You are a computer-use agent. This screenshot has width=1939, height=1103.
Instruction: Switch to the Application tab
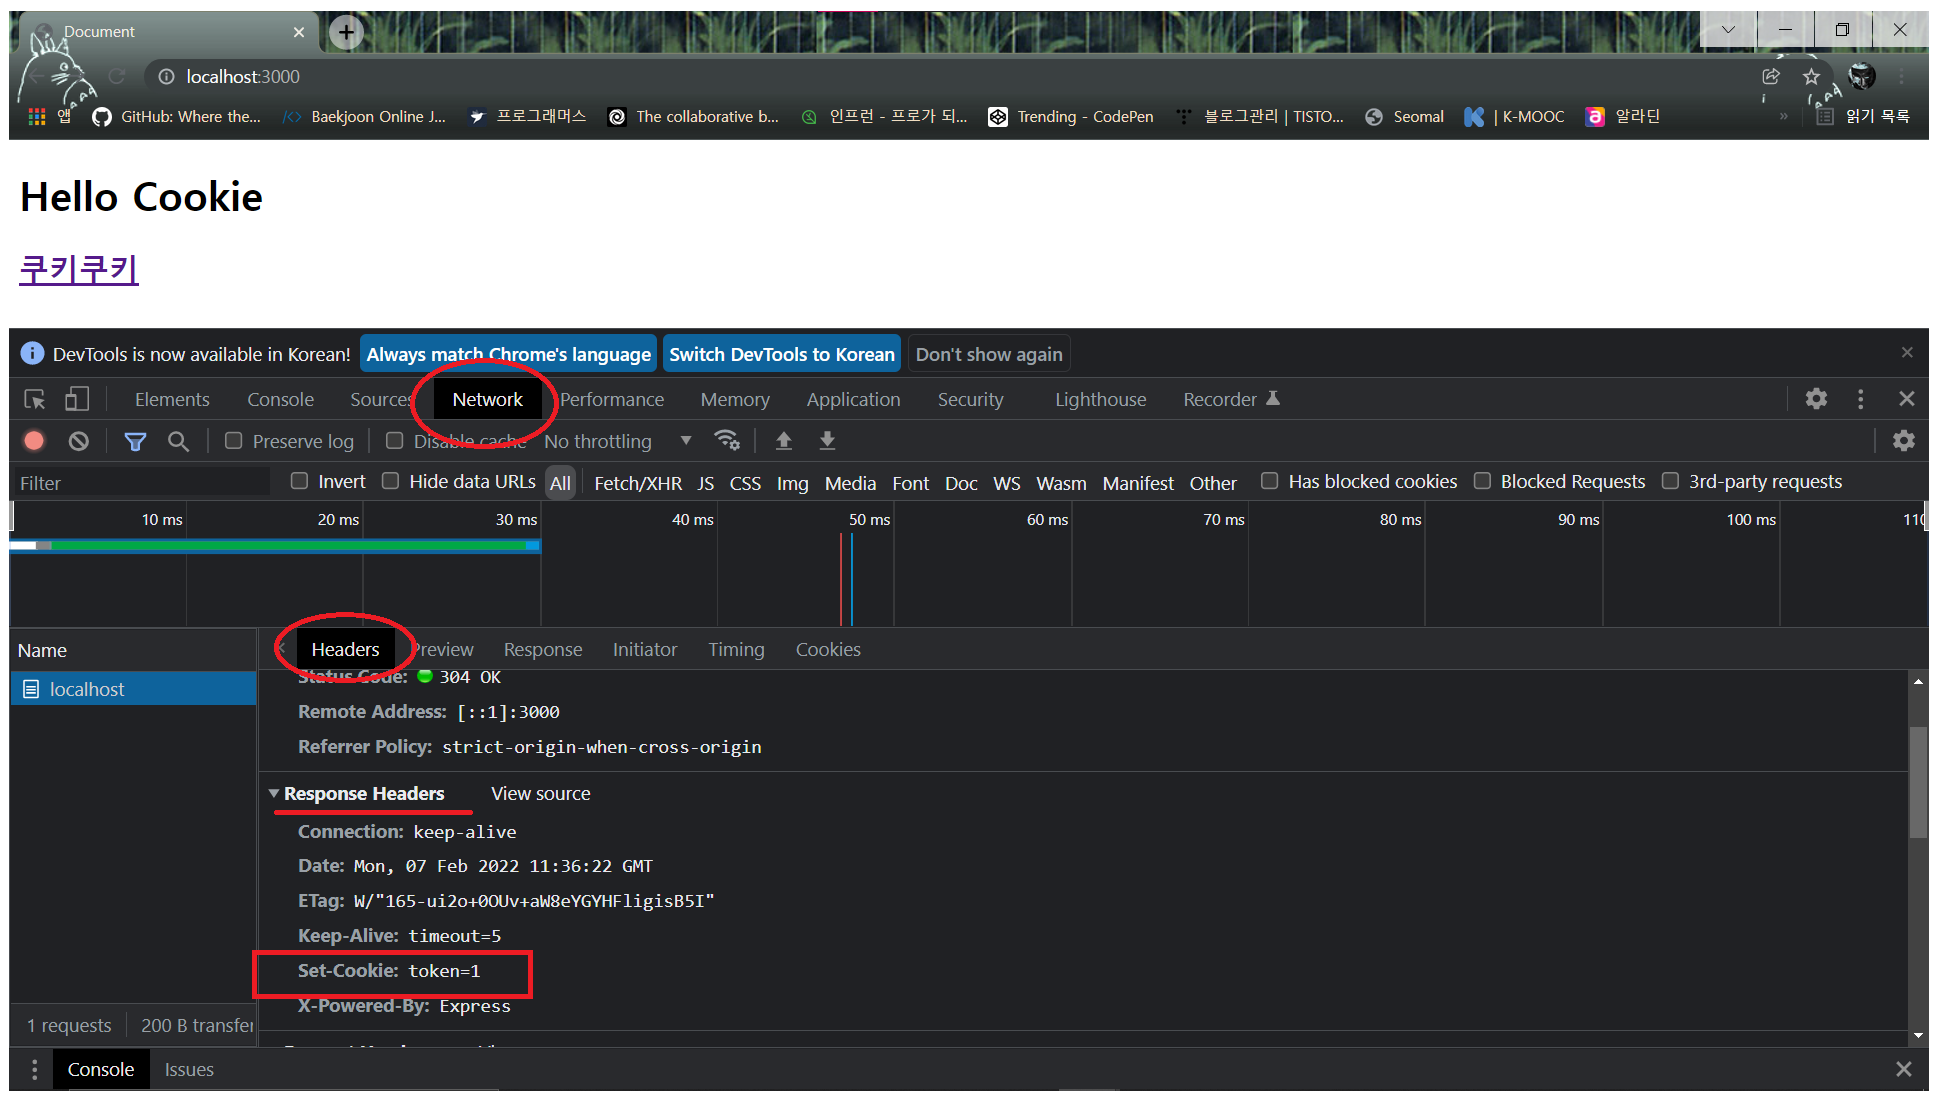point(853,399)
